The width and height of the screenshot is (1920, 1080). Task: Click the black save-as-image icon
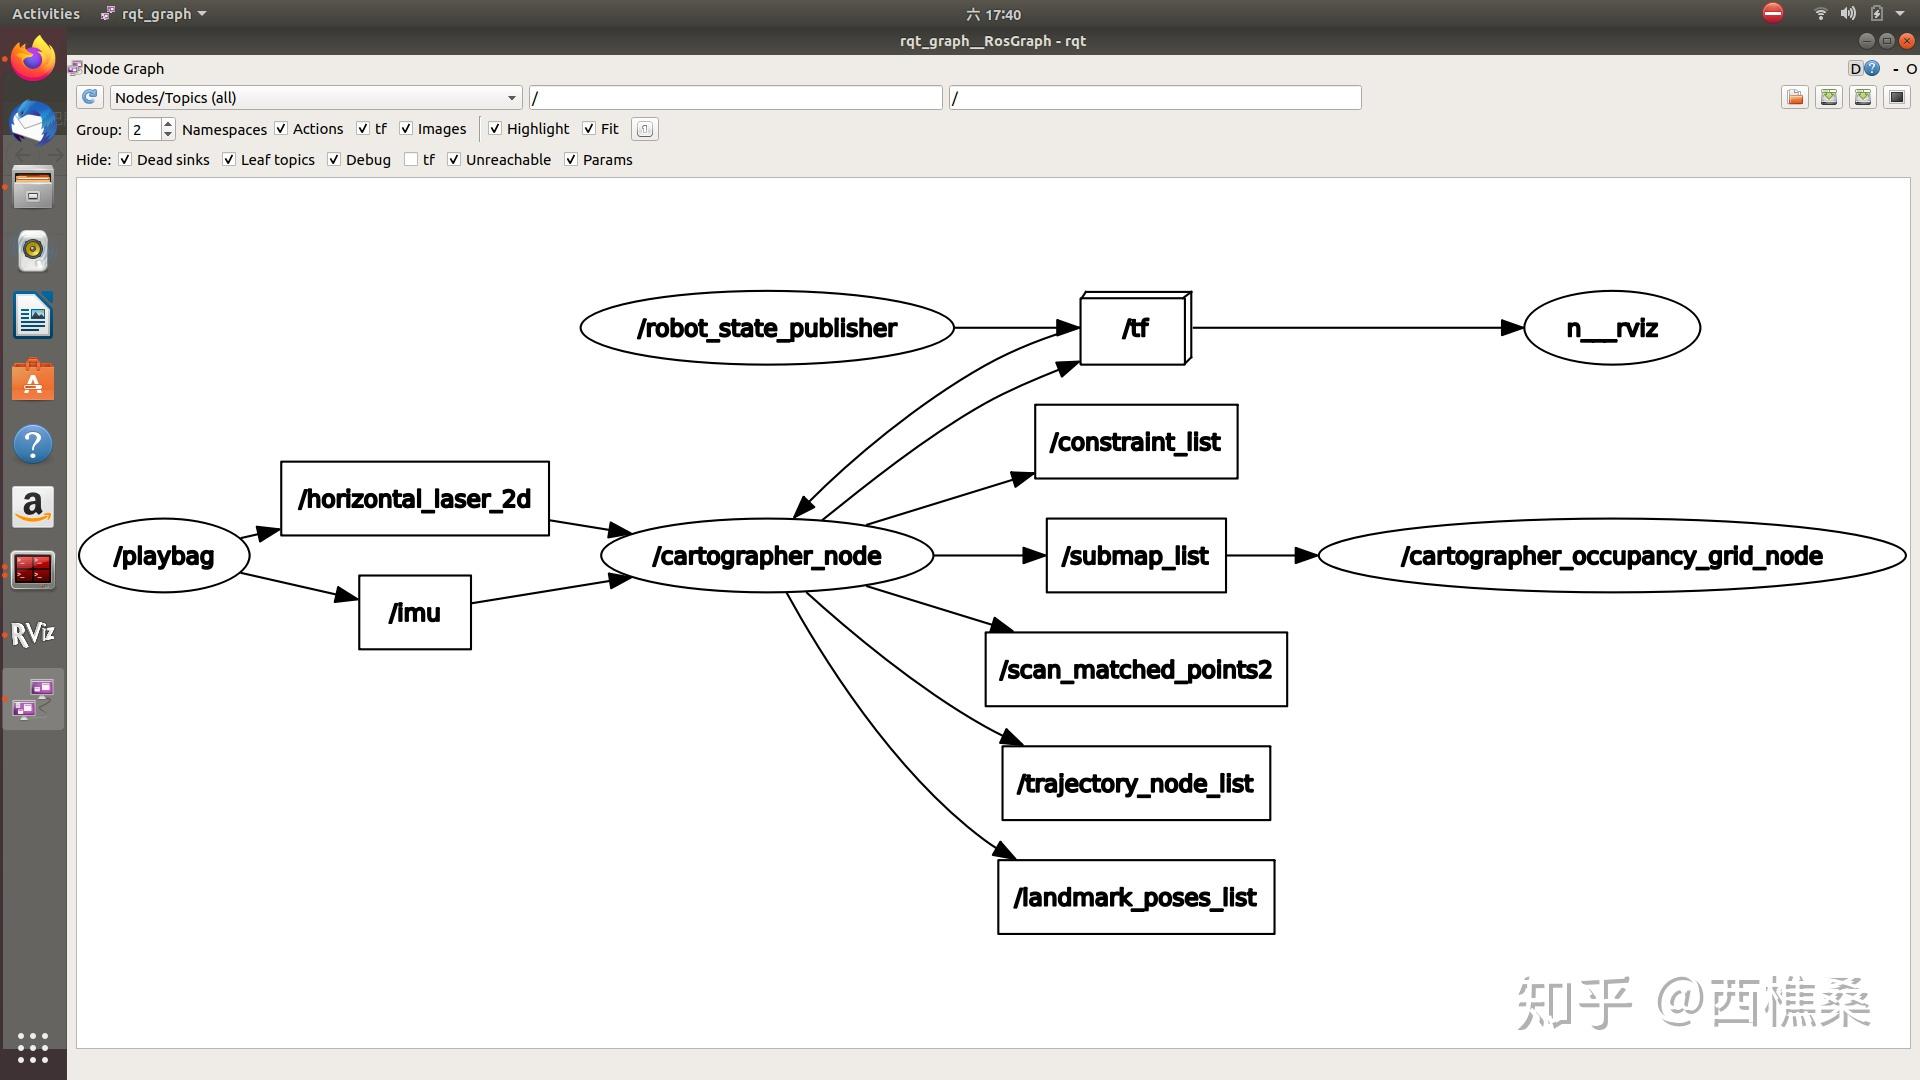click(1896, 97)
